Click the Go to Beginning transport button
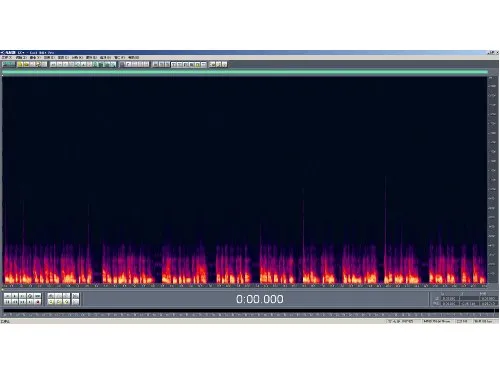Viewport: 500px width, 375px height. 7,302
